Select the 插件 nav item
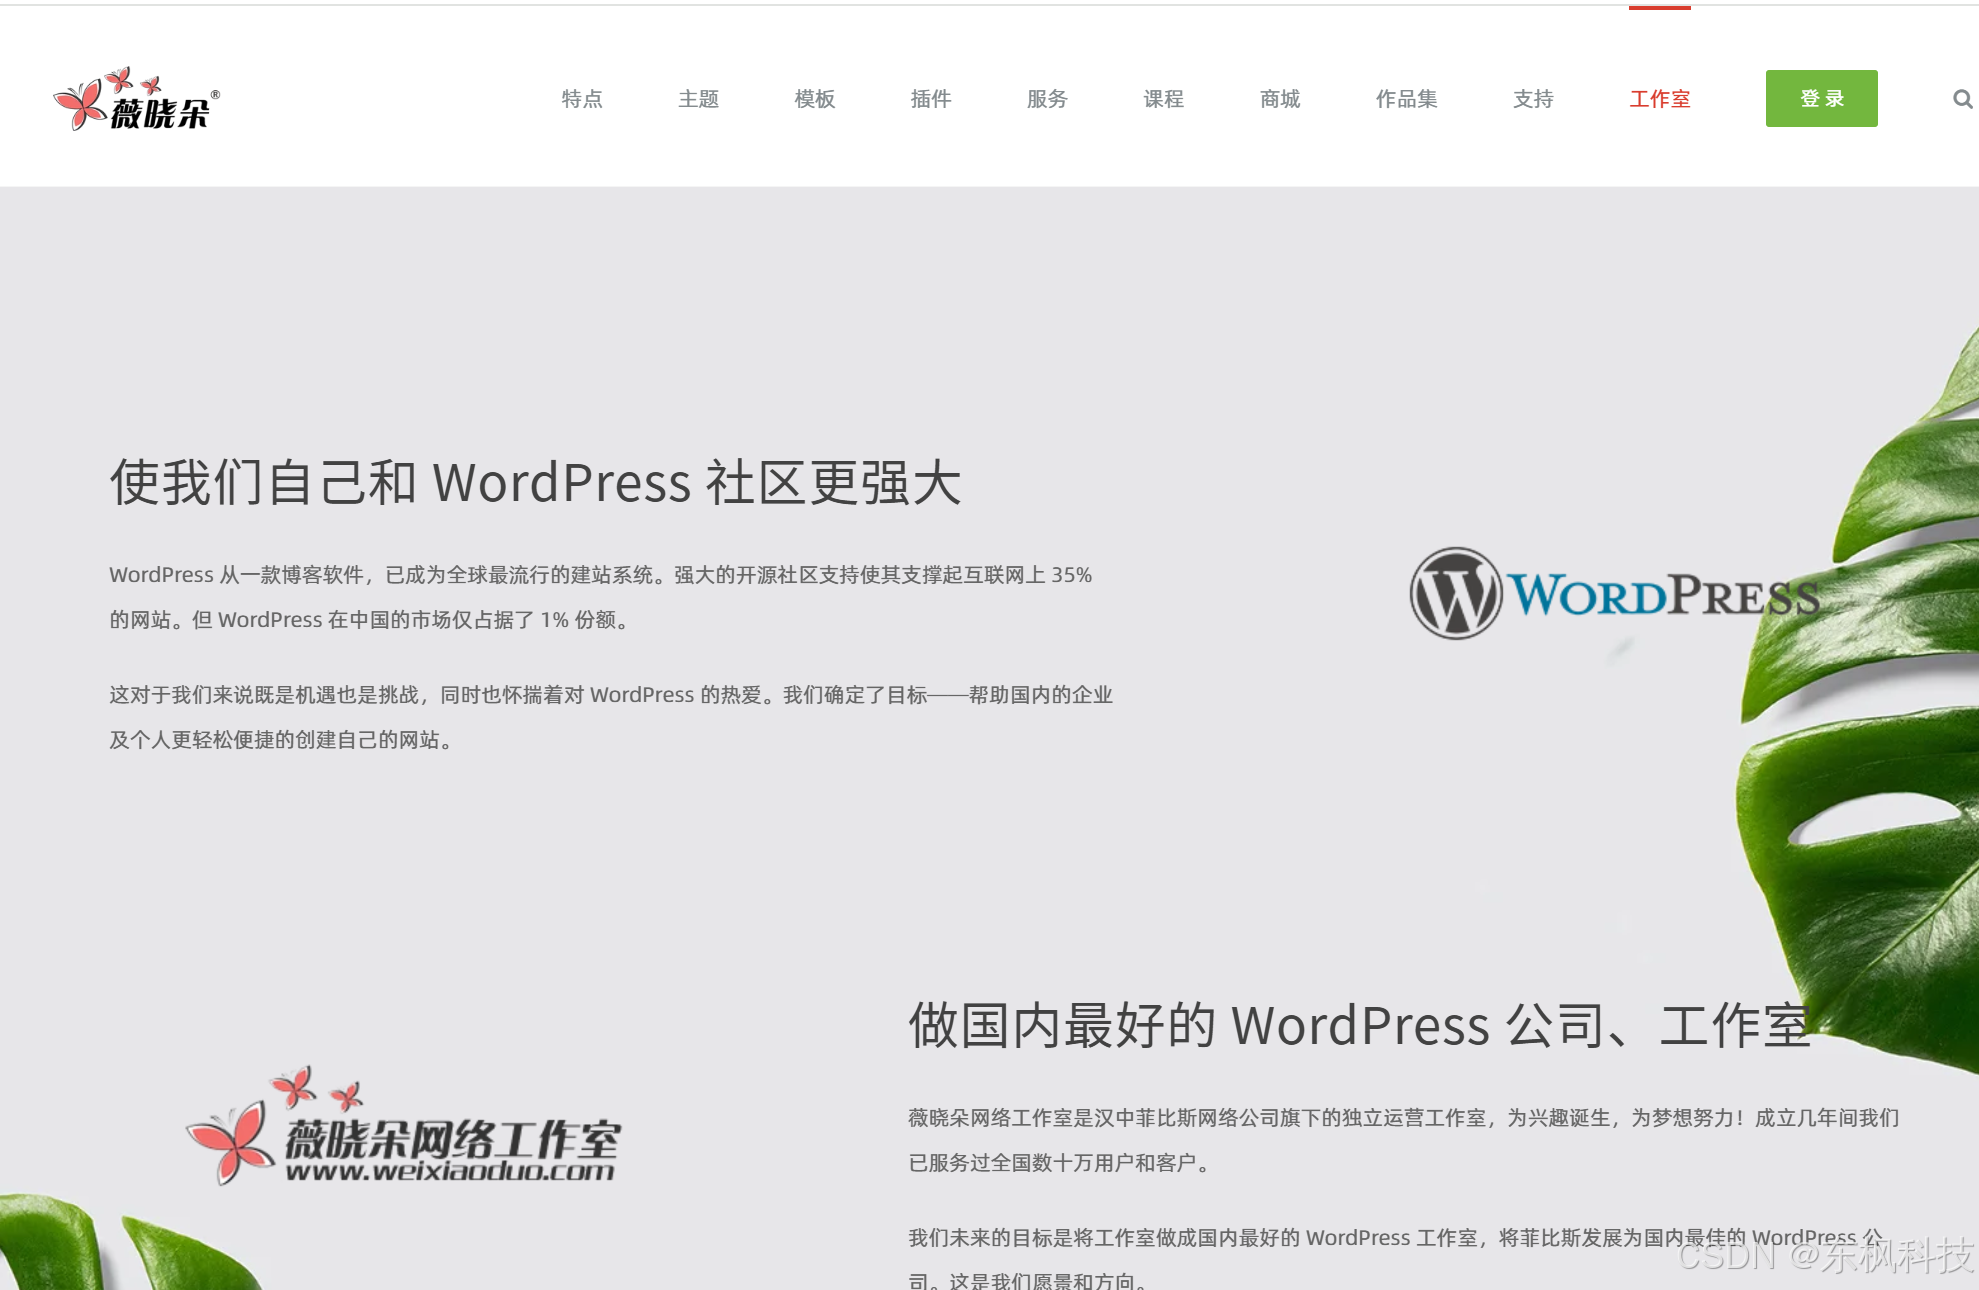The width and height of the screenshot is (1979, 1290). point(930,99)
